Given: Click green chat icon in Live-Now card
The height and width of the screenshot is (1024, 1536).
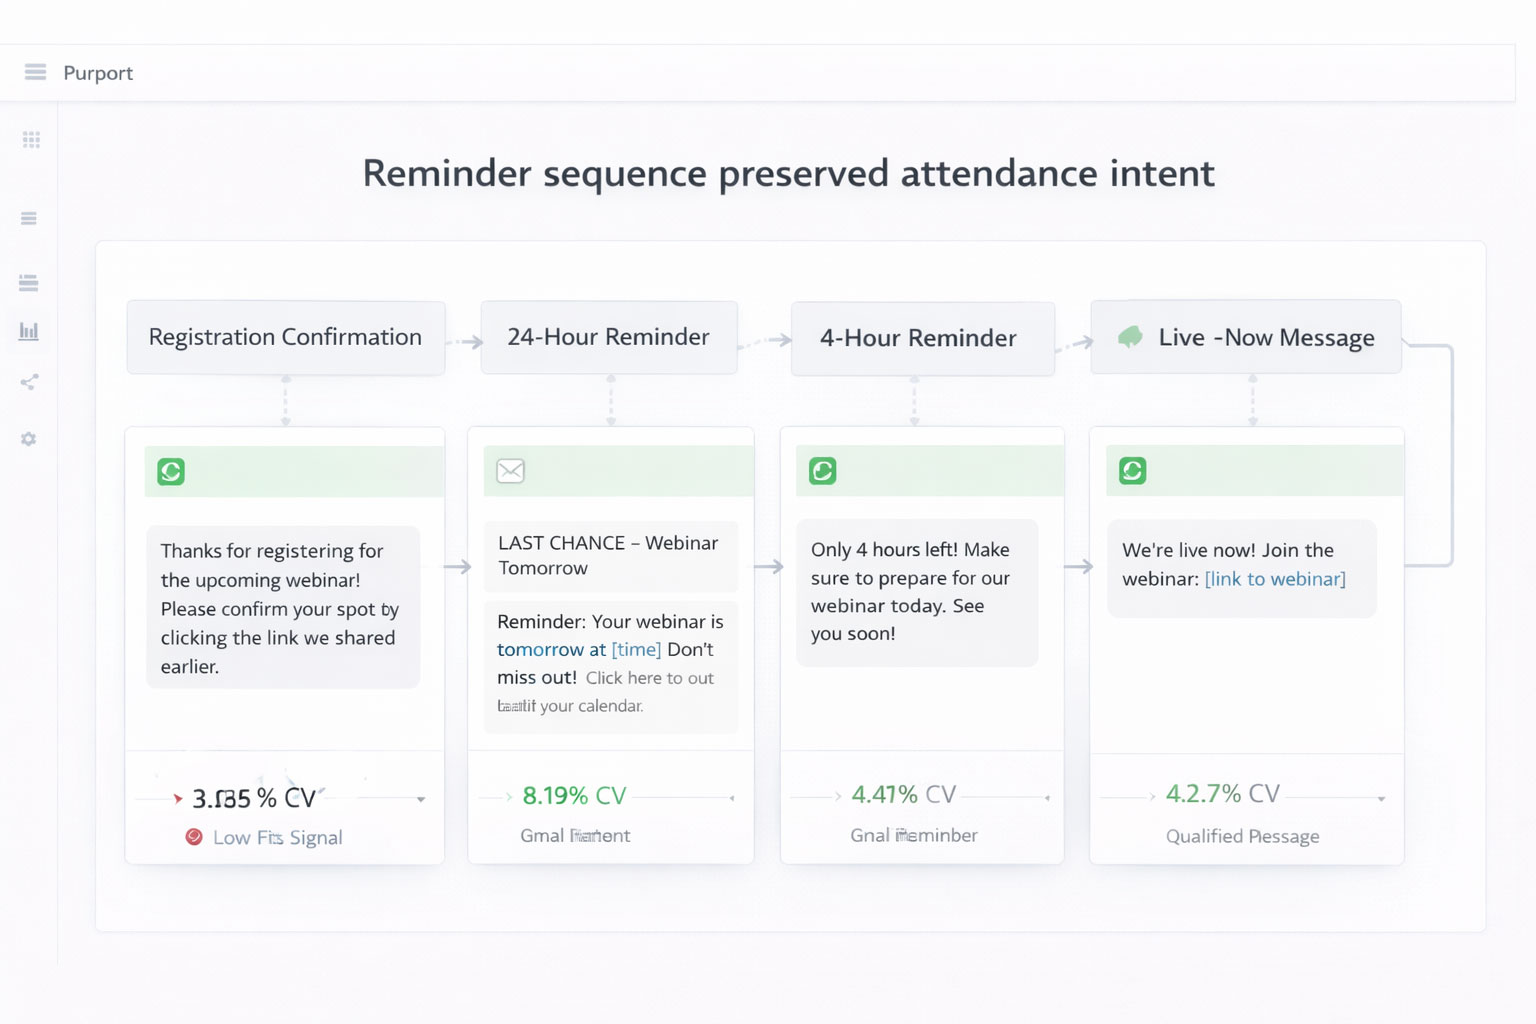Looking at the screenshot, I should point(1133,471).
